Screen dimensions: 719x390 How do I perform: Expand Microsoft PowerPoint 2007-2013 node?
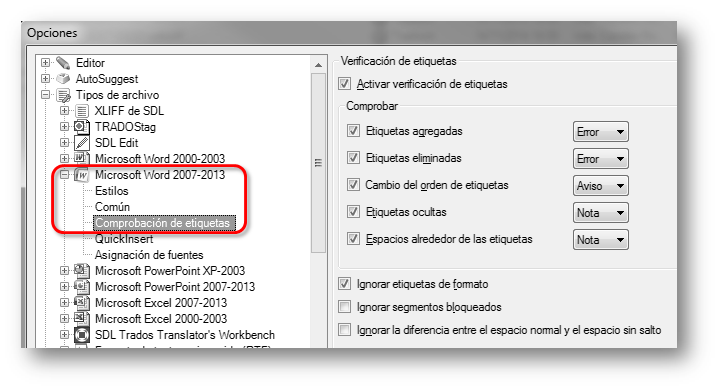64,286
